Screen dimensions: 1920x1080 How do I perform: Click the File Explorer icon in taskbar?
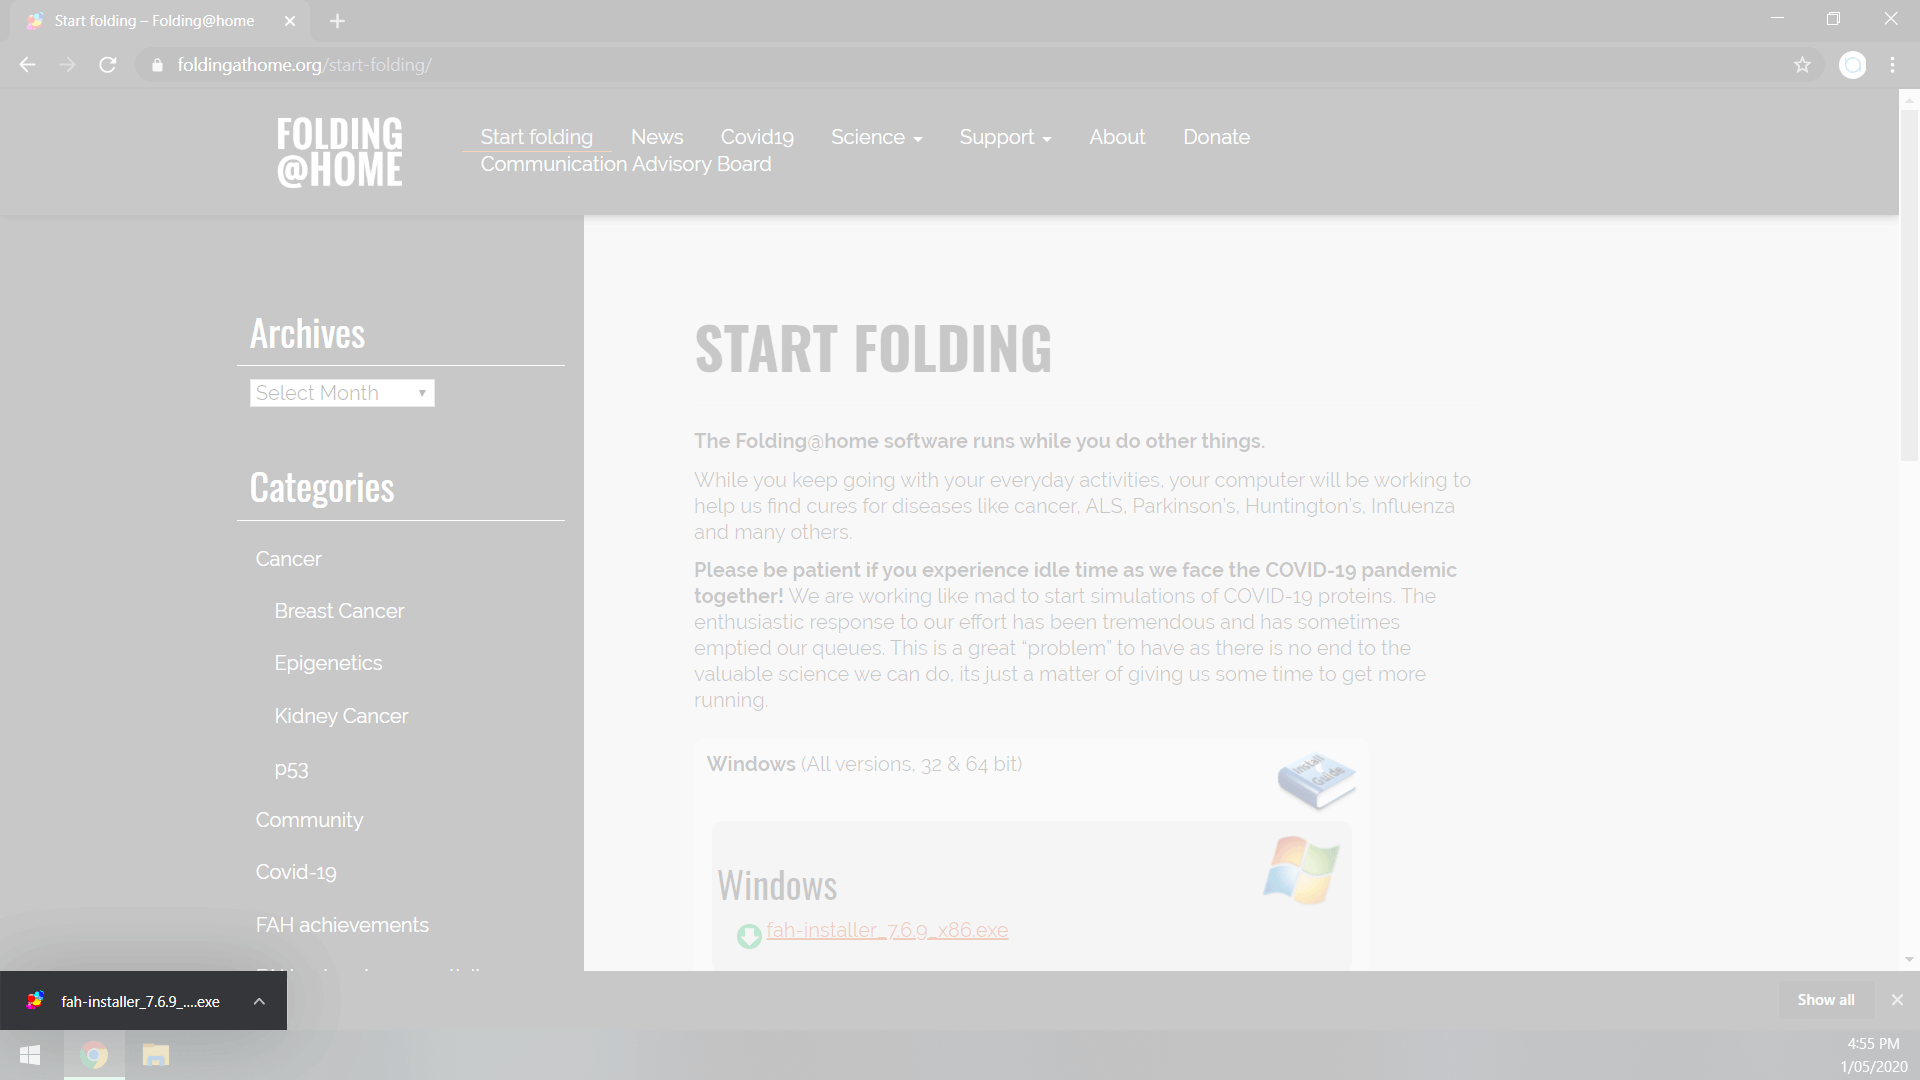pos(157,1054)
